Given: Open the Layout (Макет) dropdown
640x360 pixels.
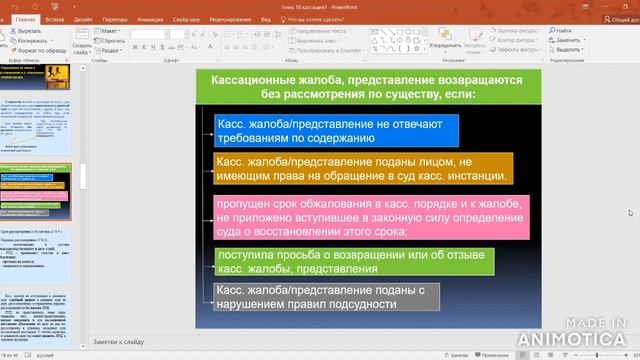Looking at the screenshot, I should pyautogui.click(x=107, y=31).
